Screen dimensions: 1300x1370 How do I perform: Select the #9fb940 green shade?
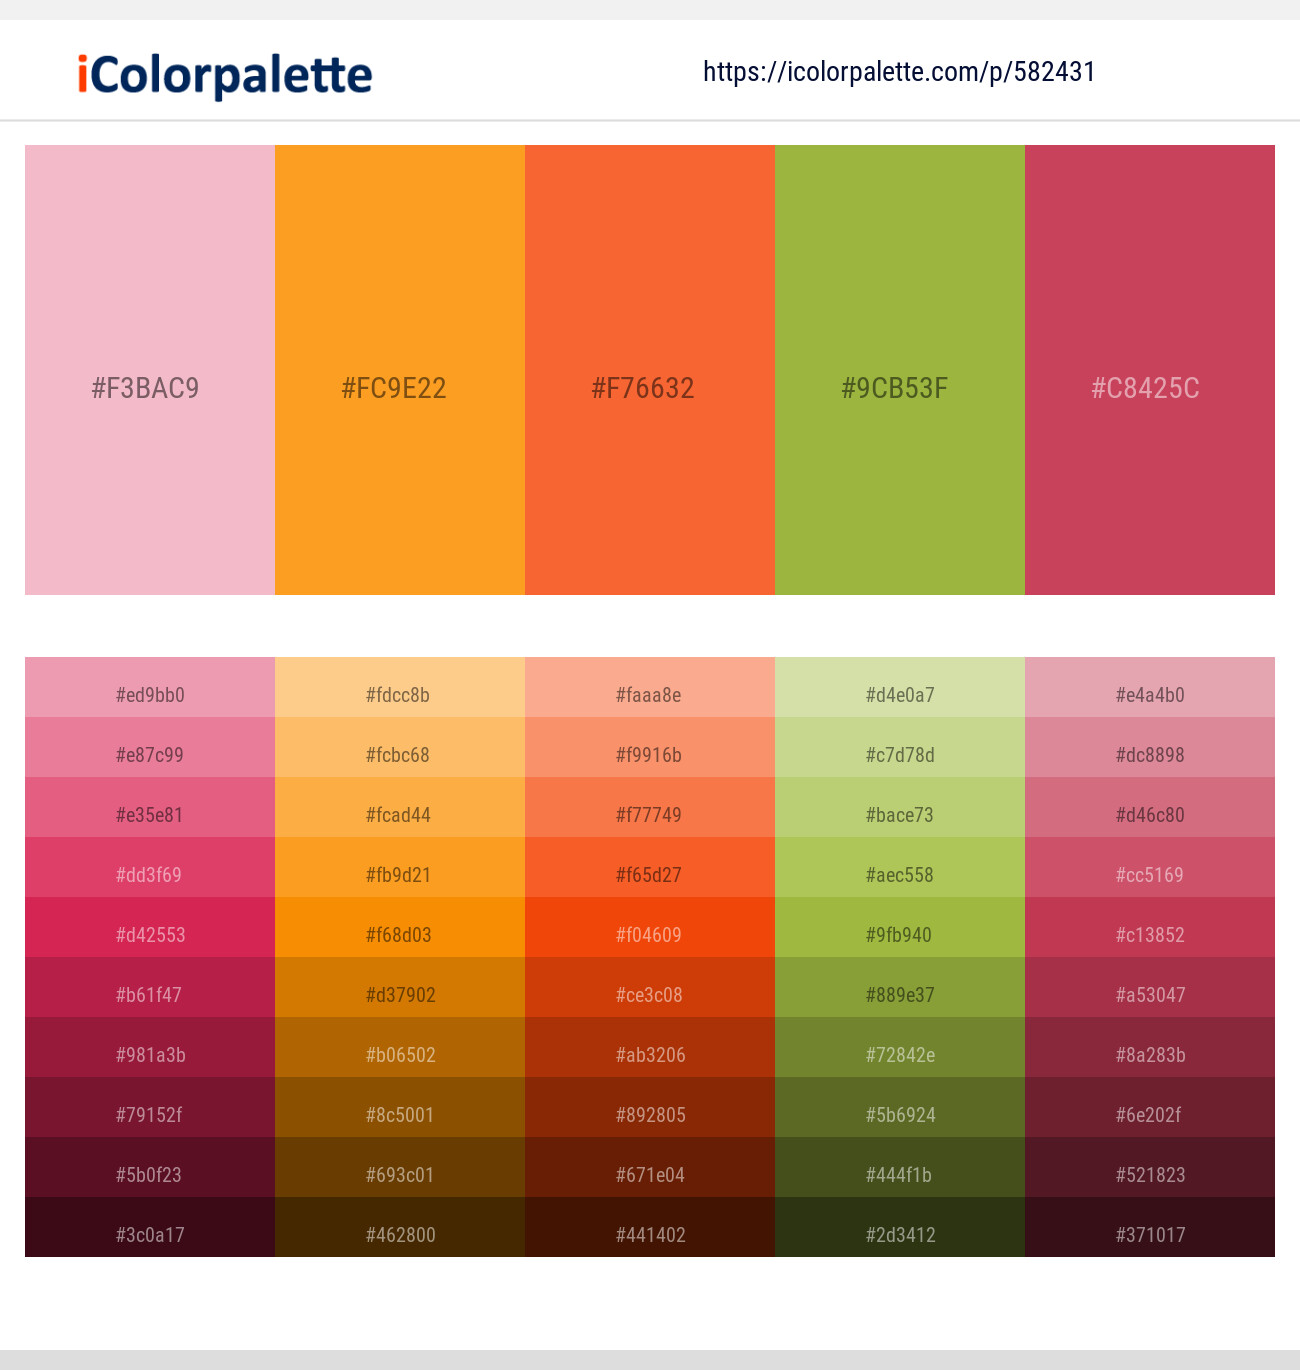tap(900, 928)
